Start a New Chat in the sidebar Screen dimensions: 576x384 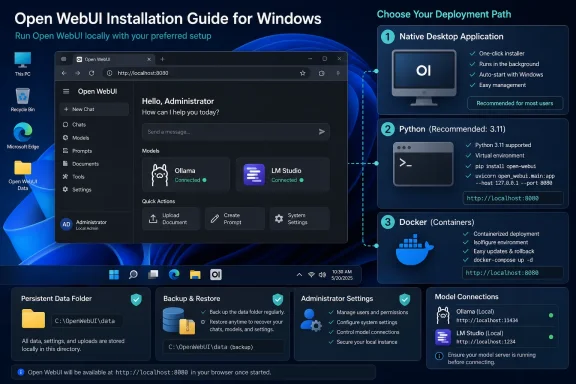pos(94,109)
